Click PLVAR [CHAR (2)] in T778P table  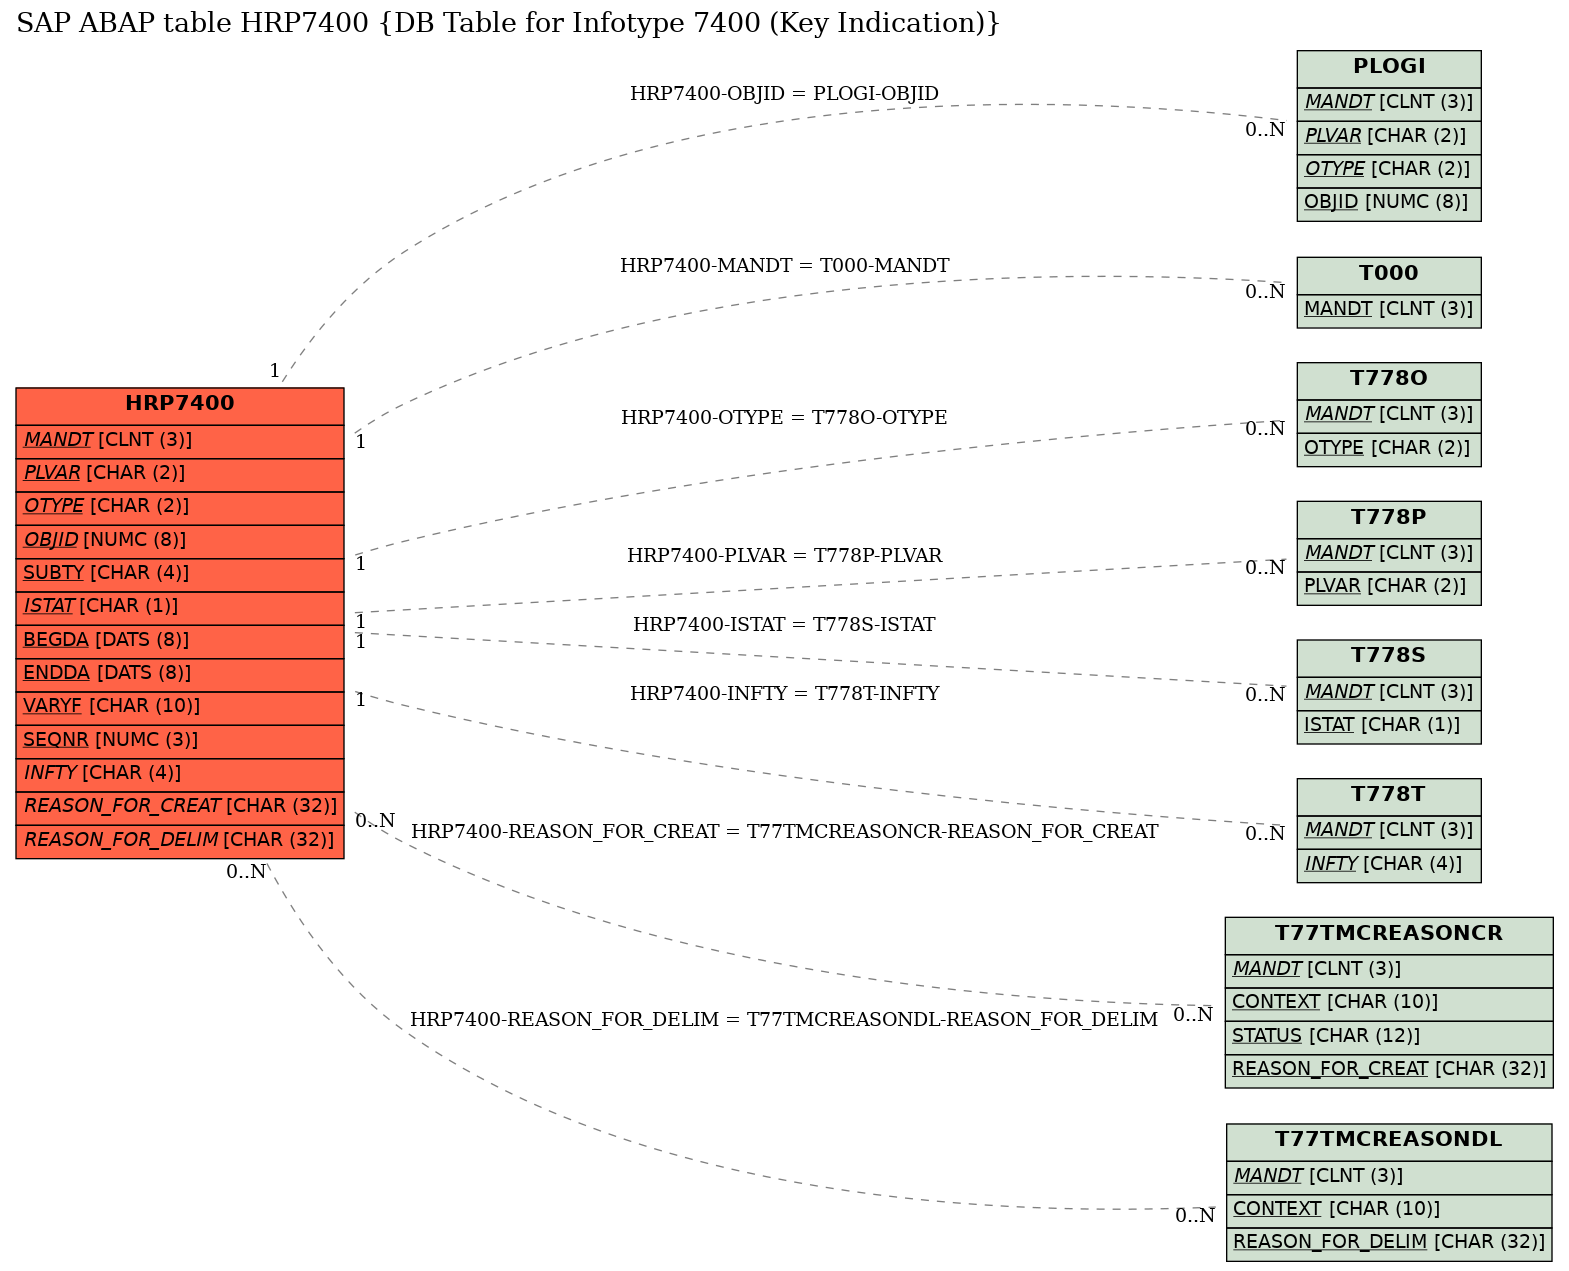pyautogui.click(x=1389, y=587)
